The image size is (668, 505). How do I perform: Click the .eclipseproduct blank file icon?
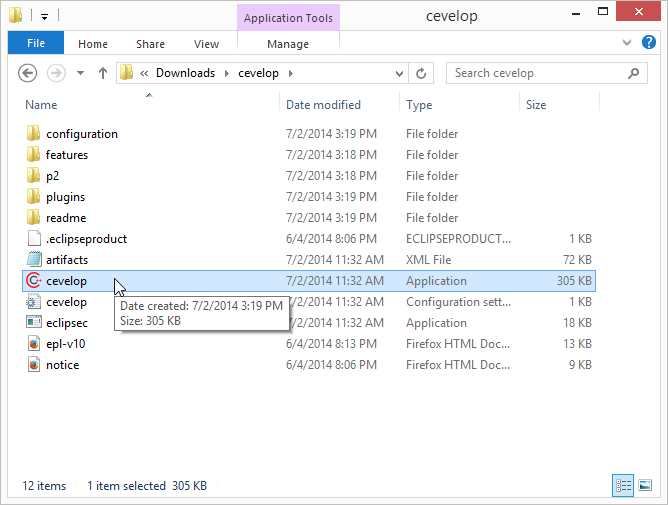(34, 238)
